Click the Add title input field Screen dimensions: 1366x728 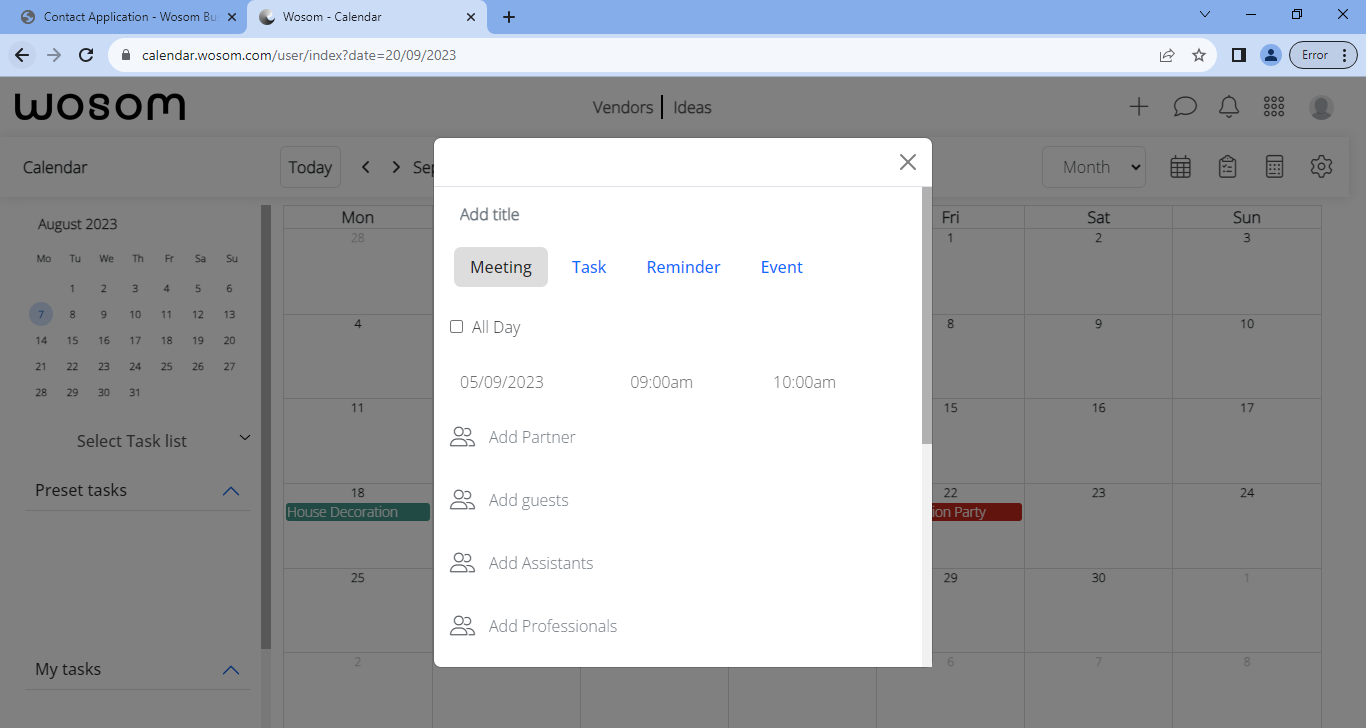pos(489,214)
